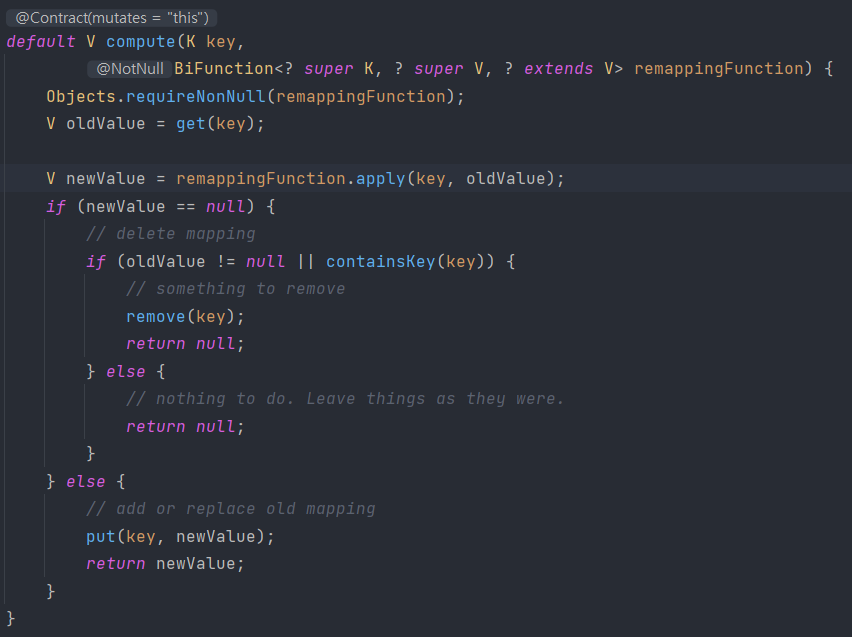Click the 'default' keyword

(x=41, y=42)
